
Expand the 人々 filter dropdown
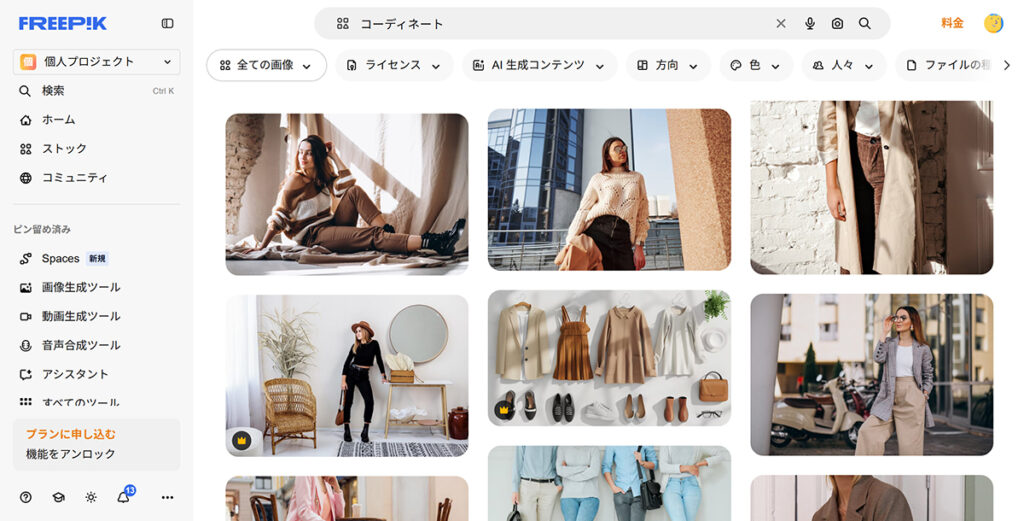pyautogui.click(x=843, y=65)
